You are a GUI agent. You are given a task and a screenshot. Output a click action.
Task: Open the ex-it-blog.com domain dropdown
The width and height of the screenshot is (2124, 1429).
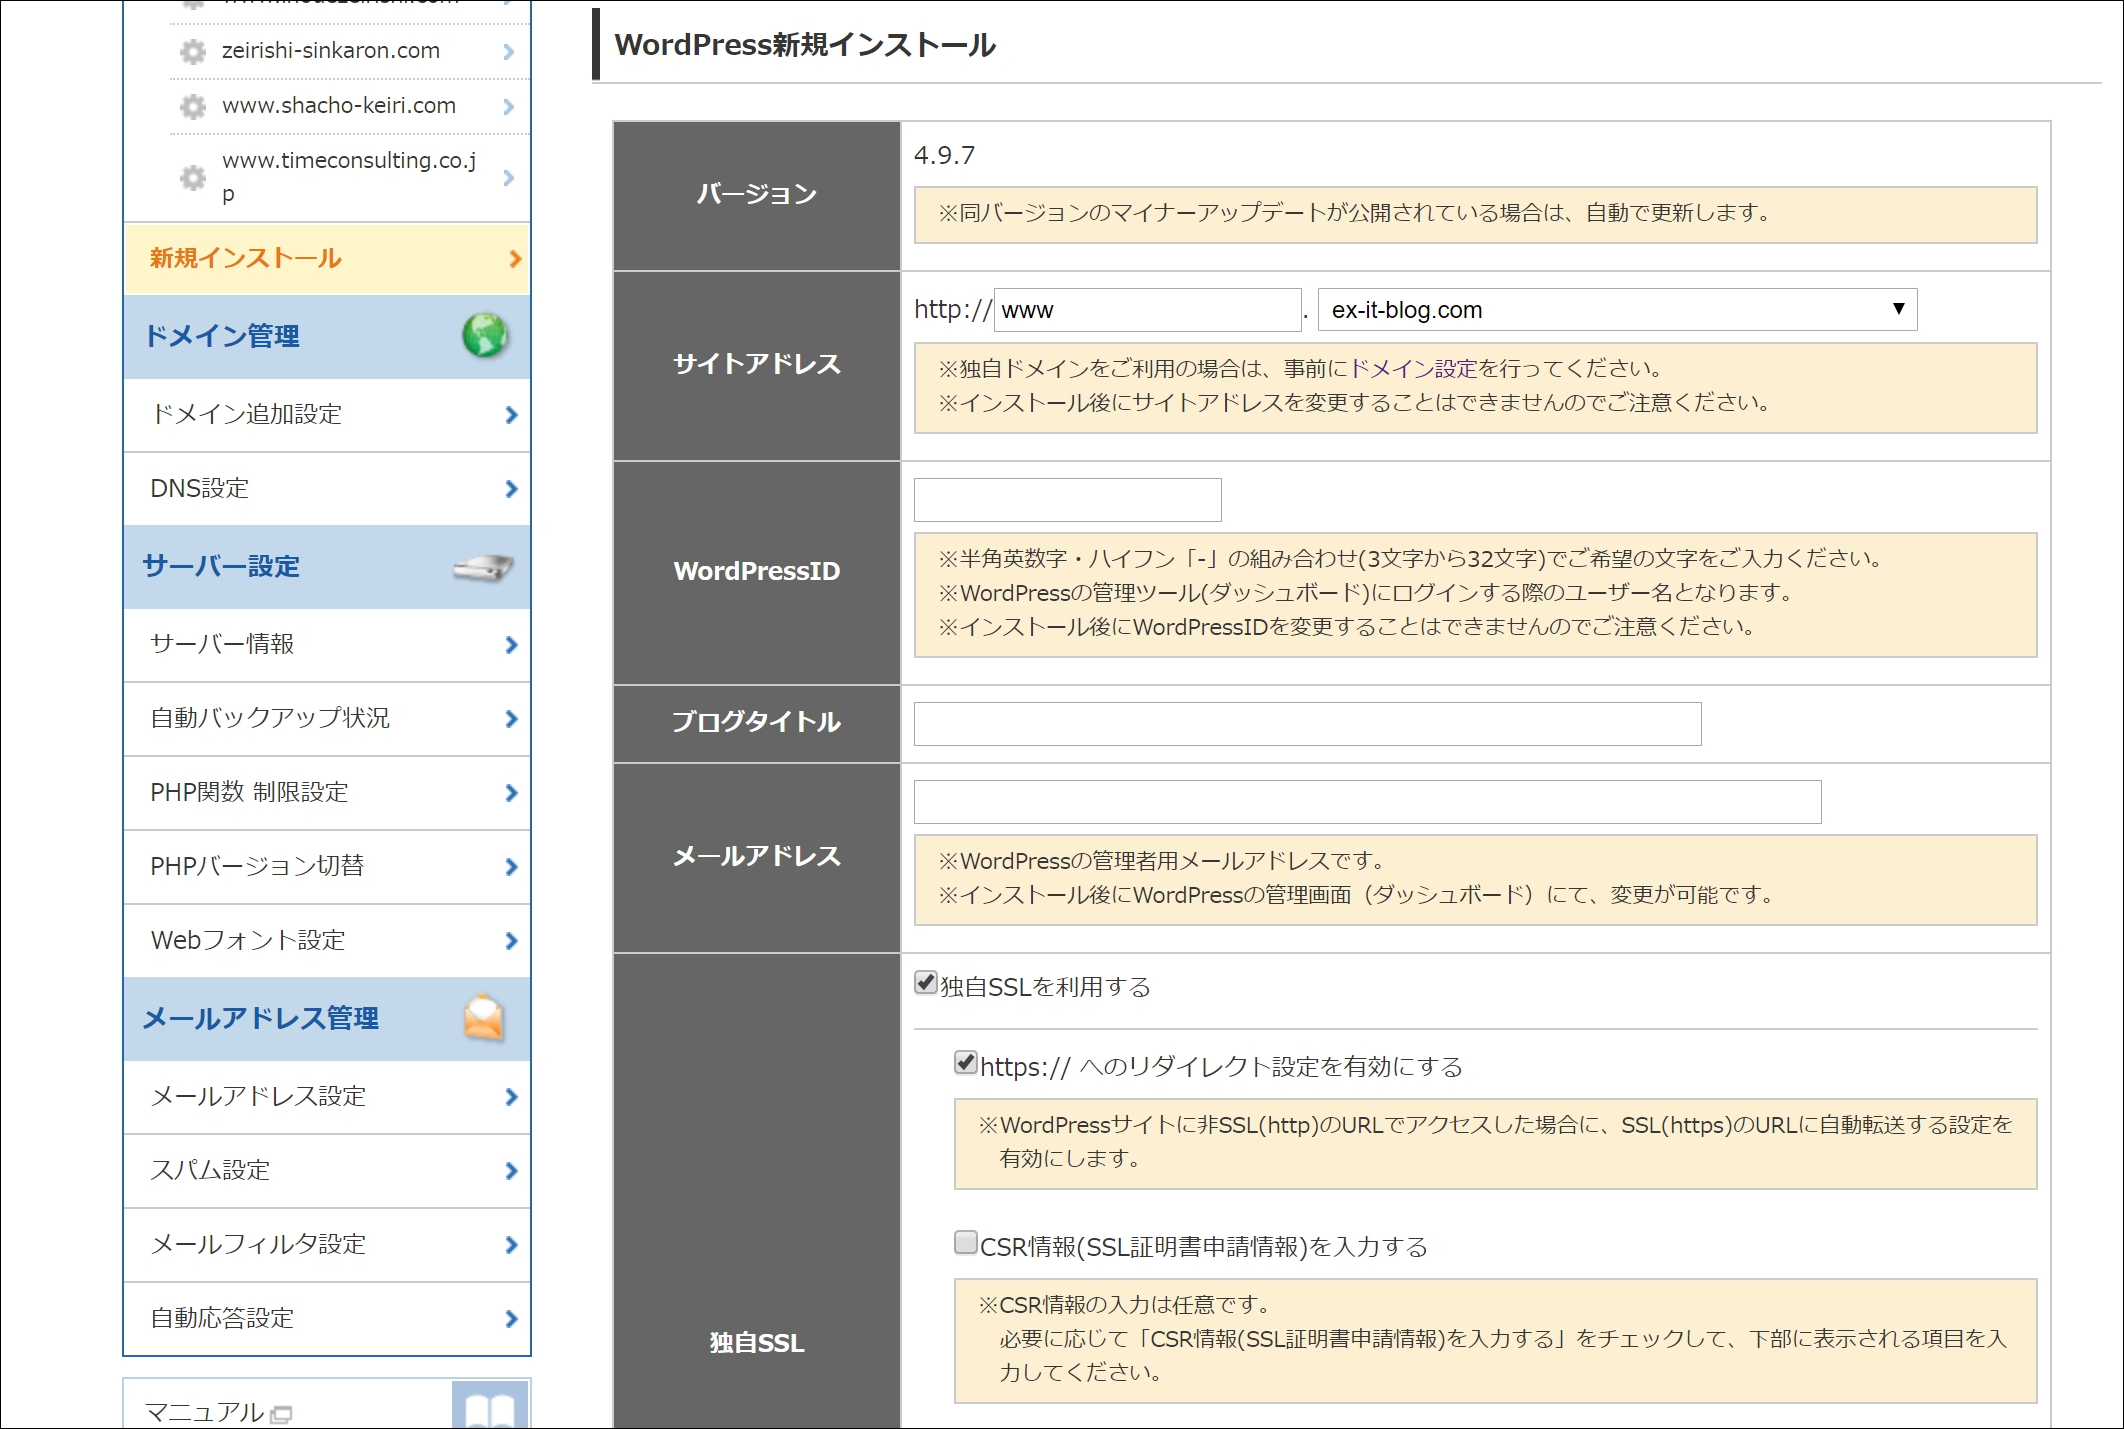(x=1617, y=310)
